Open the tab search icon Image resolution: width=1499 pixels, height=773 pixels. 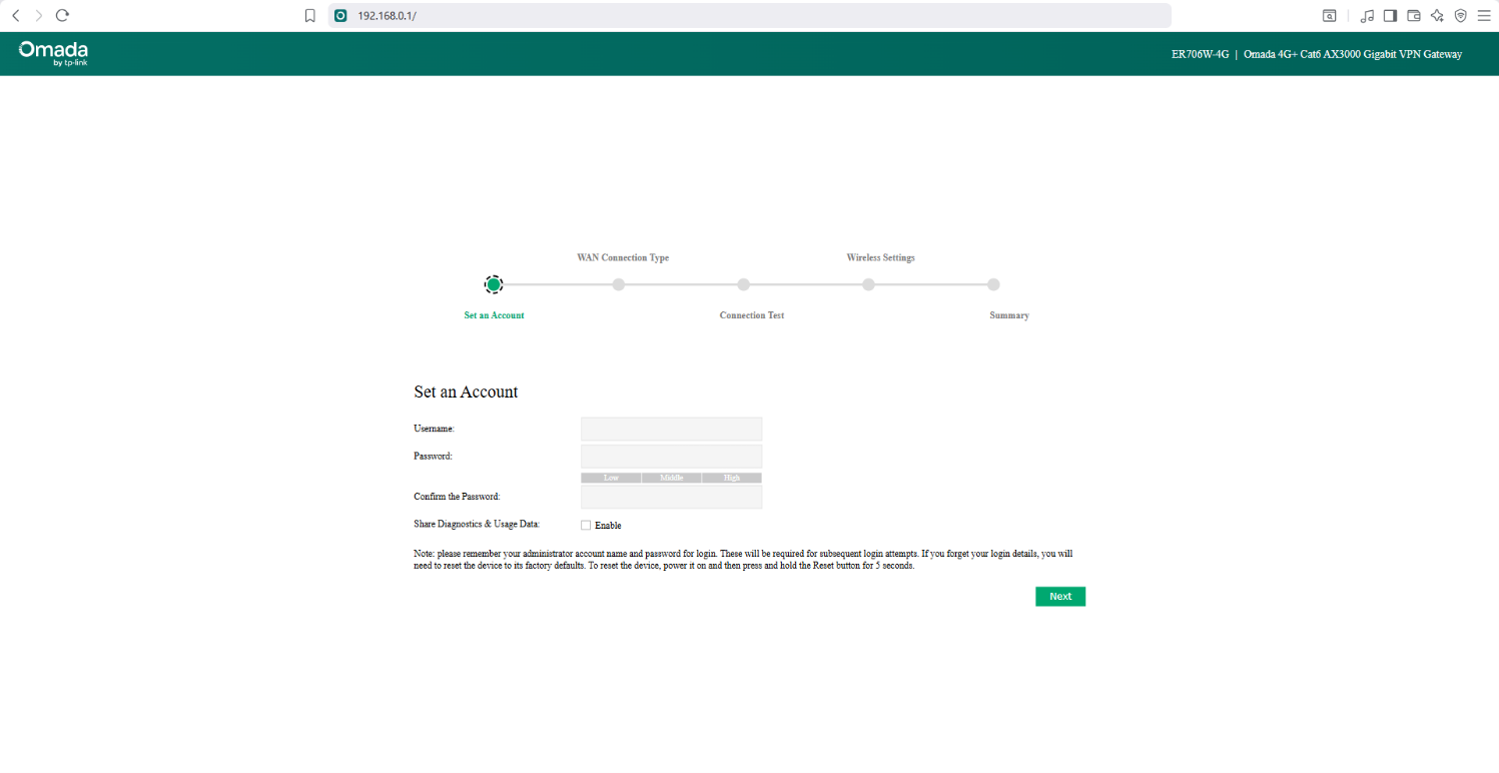(1329, 16)
